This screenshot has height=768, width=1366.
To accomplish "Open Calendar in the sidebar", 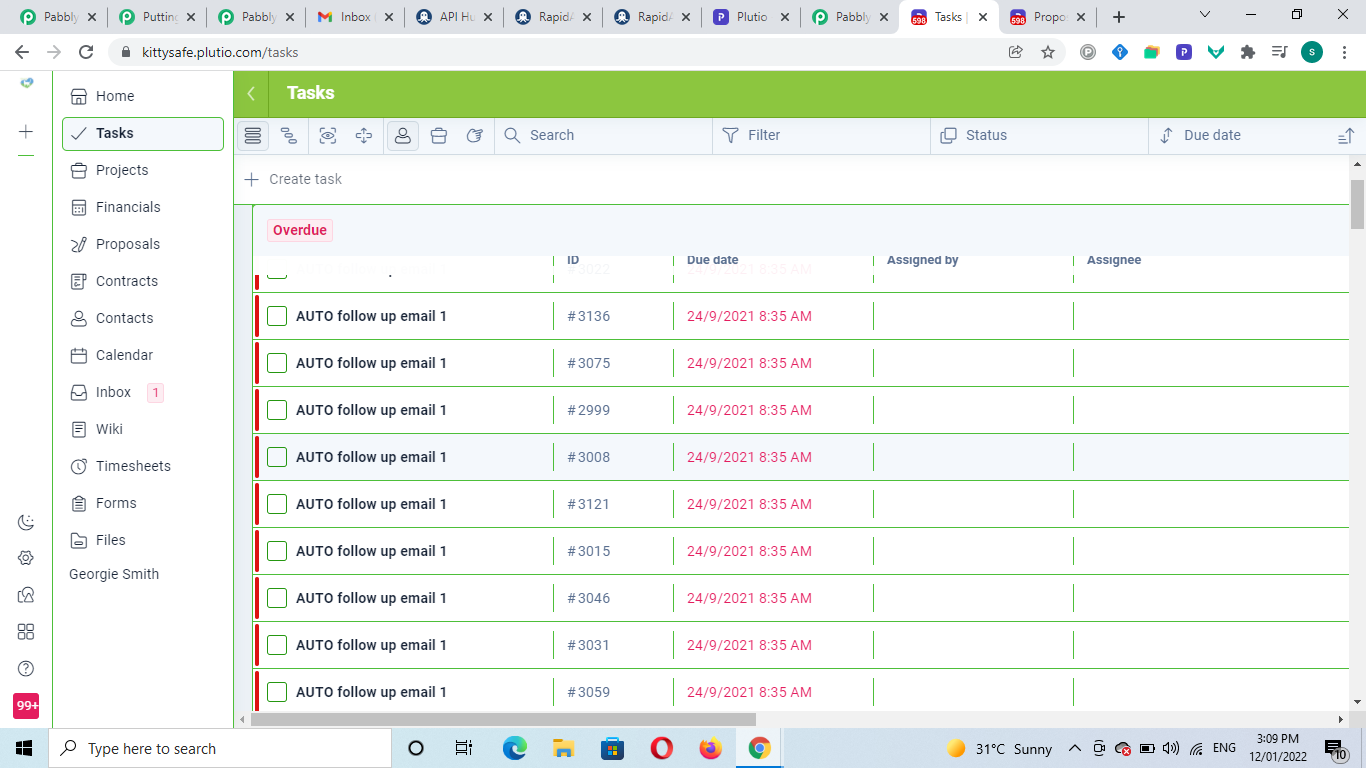I will coord(143,355).
